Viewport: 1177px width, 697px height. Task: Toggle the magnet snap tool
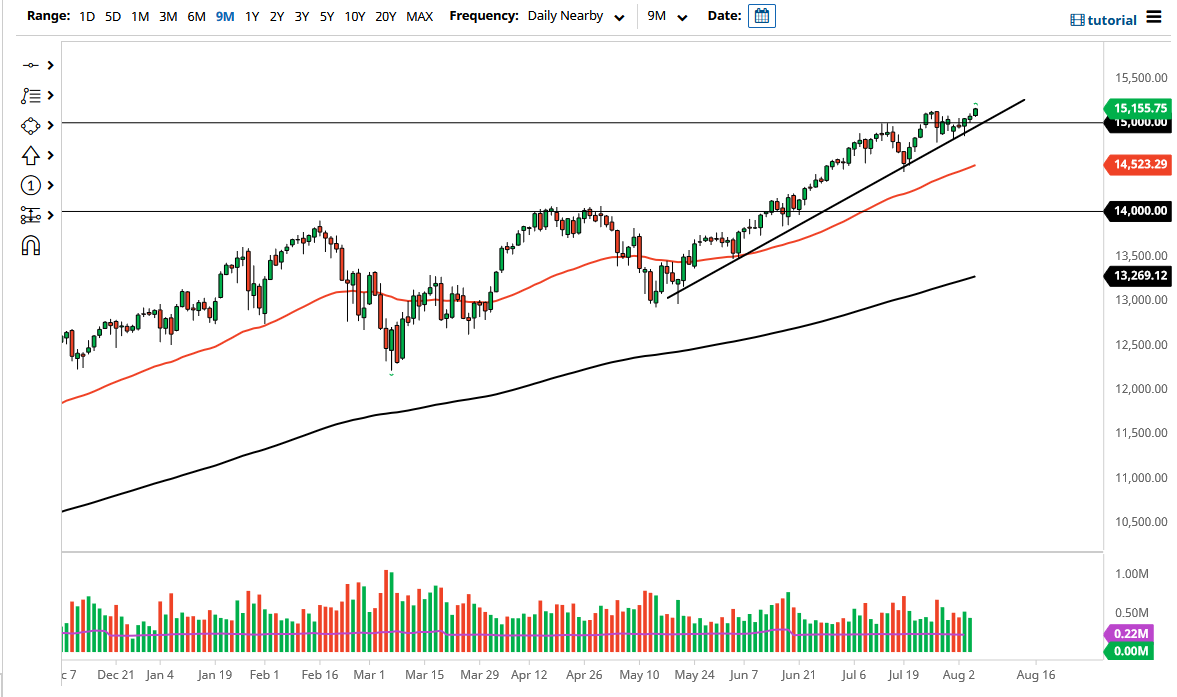click(31, 245)
